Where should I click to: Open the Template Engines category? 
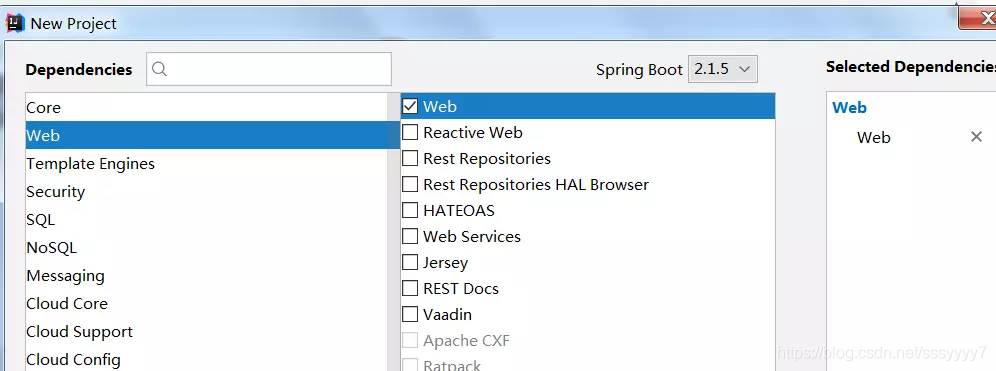[x=206, y=163]
